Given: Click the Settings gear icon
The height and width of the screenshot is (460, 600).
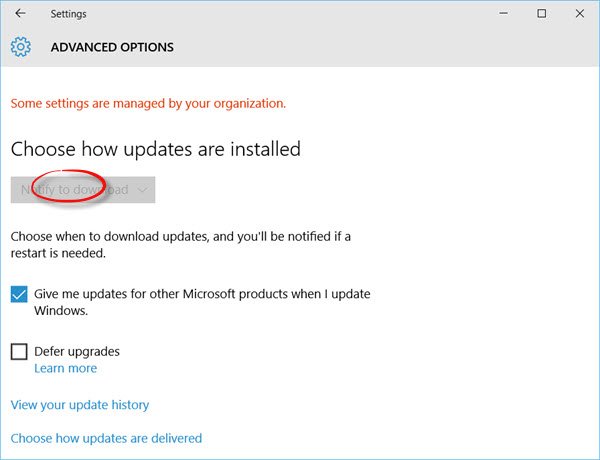Looking at the screenshot, I should click(21, 47).
